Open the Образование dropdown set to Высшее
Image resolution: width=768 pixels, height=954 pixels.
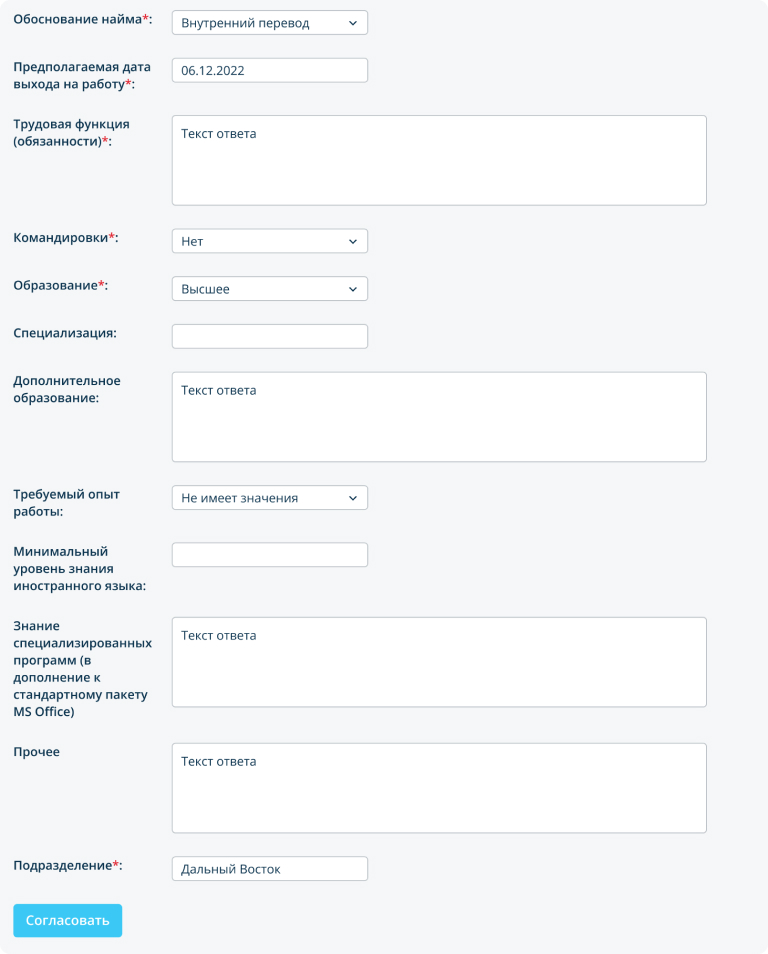coord(270,288)
